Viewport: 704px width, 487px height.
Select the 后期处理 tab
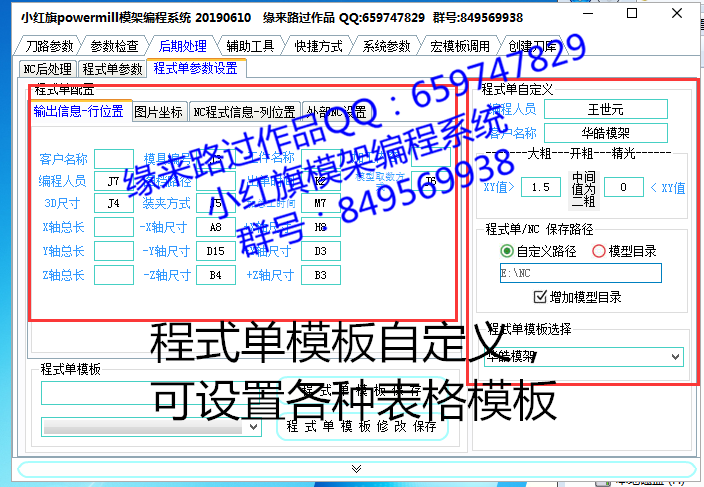[183, 46]
